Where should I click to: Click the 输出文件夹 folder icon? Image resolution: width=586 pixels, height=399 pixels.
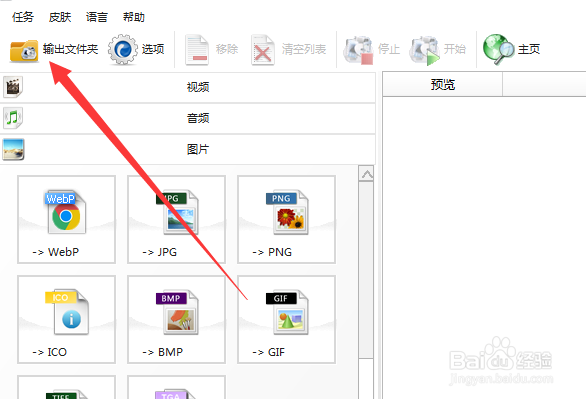[24, 50]
